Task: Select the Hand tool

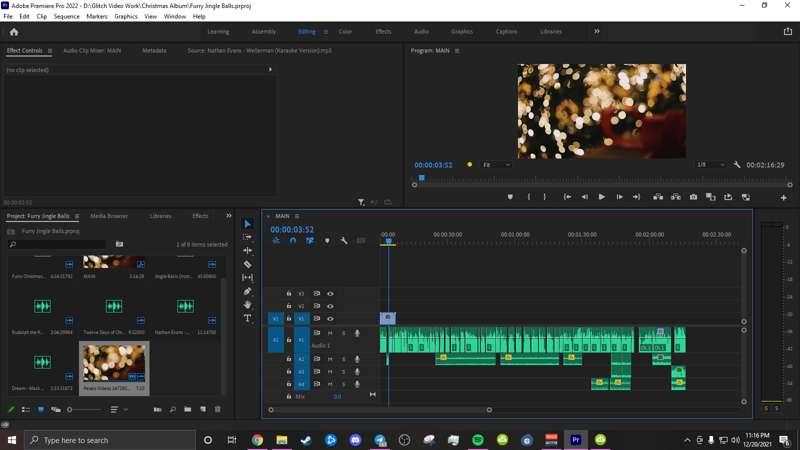Action: (247, 305)
